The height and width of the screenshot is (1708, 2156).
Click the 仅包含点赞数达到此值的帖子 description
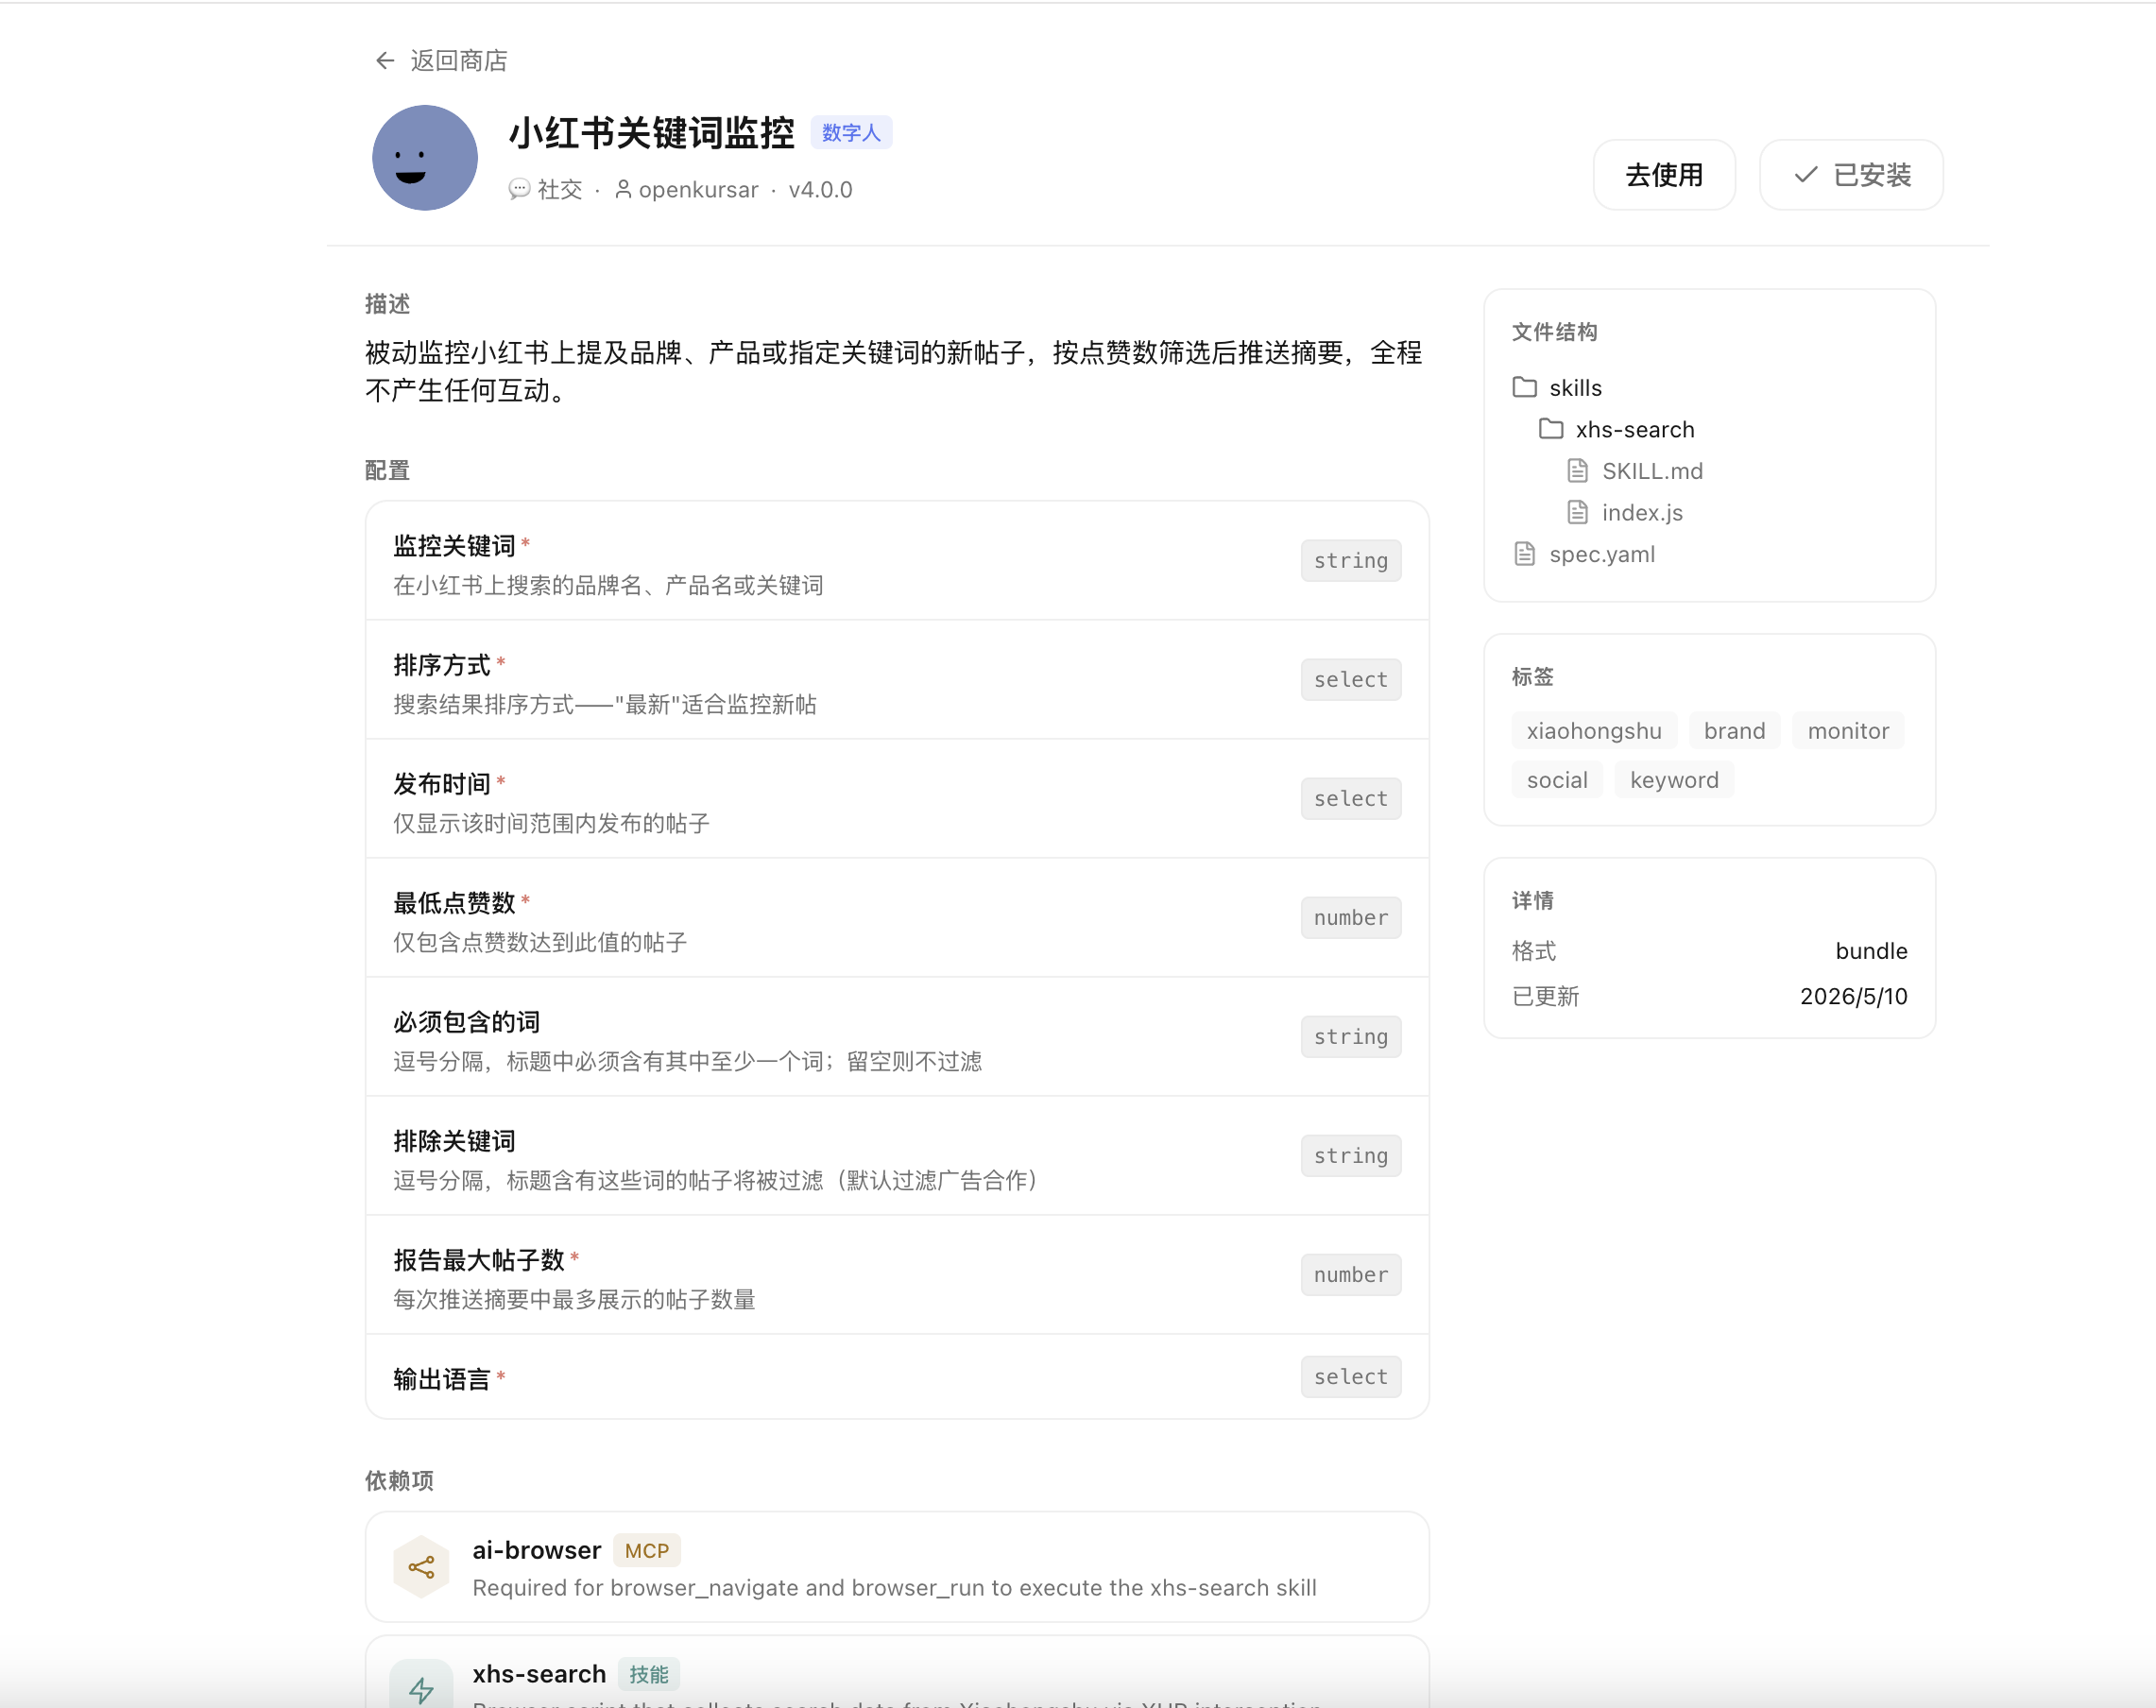pos(540,942)
